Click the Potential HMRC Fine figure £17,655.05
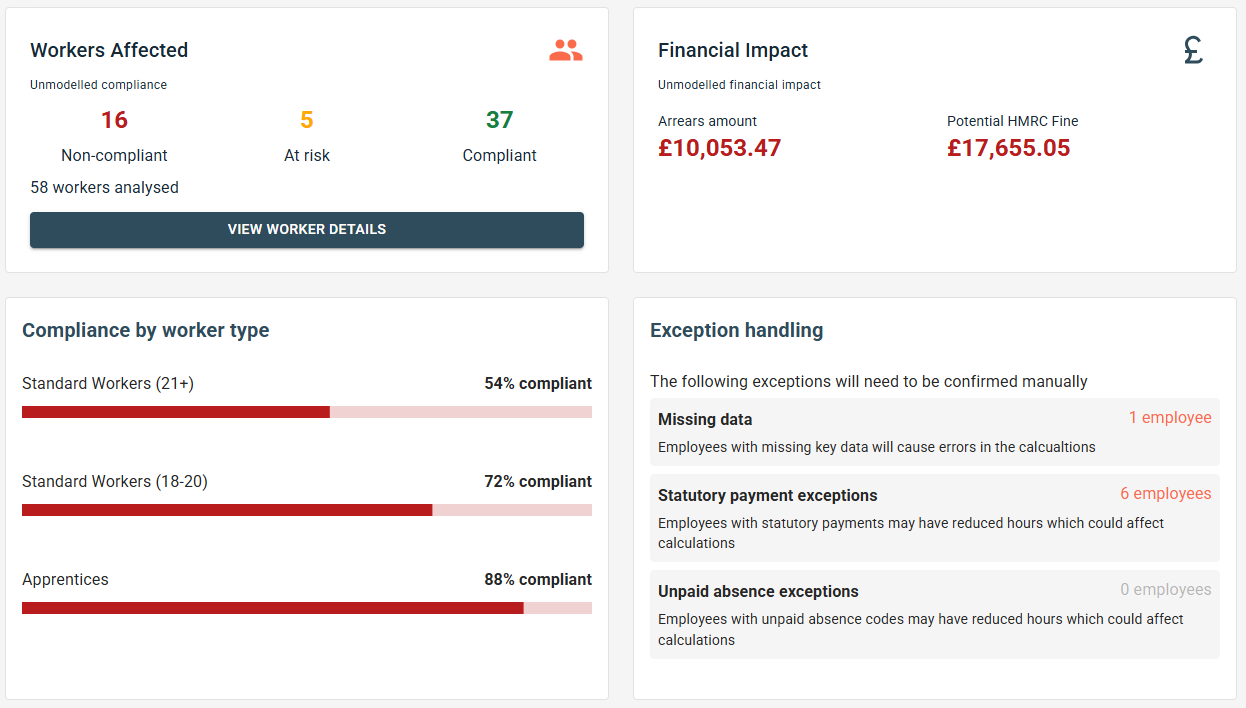1246x708 pixels. point(1008,147)
